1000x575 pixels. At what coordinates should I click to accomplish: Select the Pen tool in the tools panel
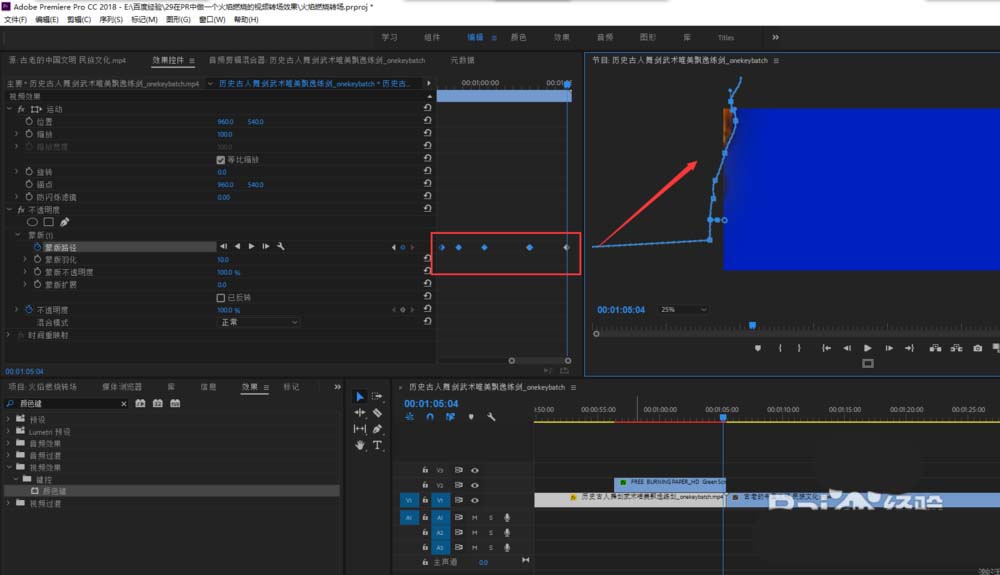[x=377, y=429]
